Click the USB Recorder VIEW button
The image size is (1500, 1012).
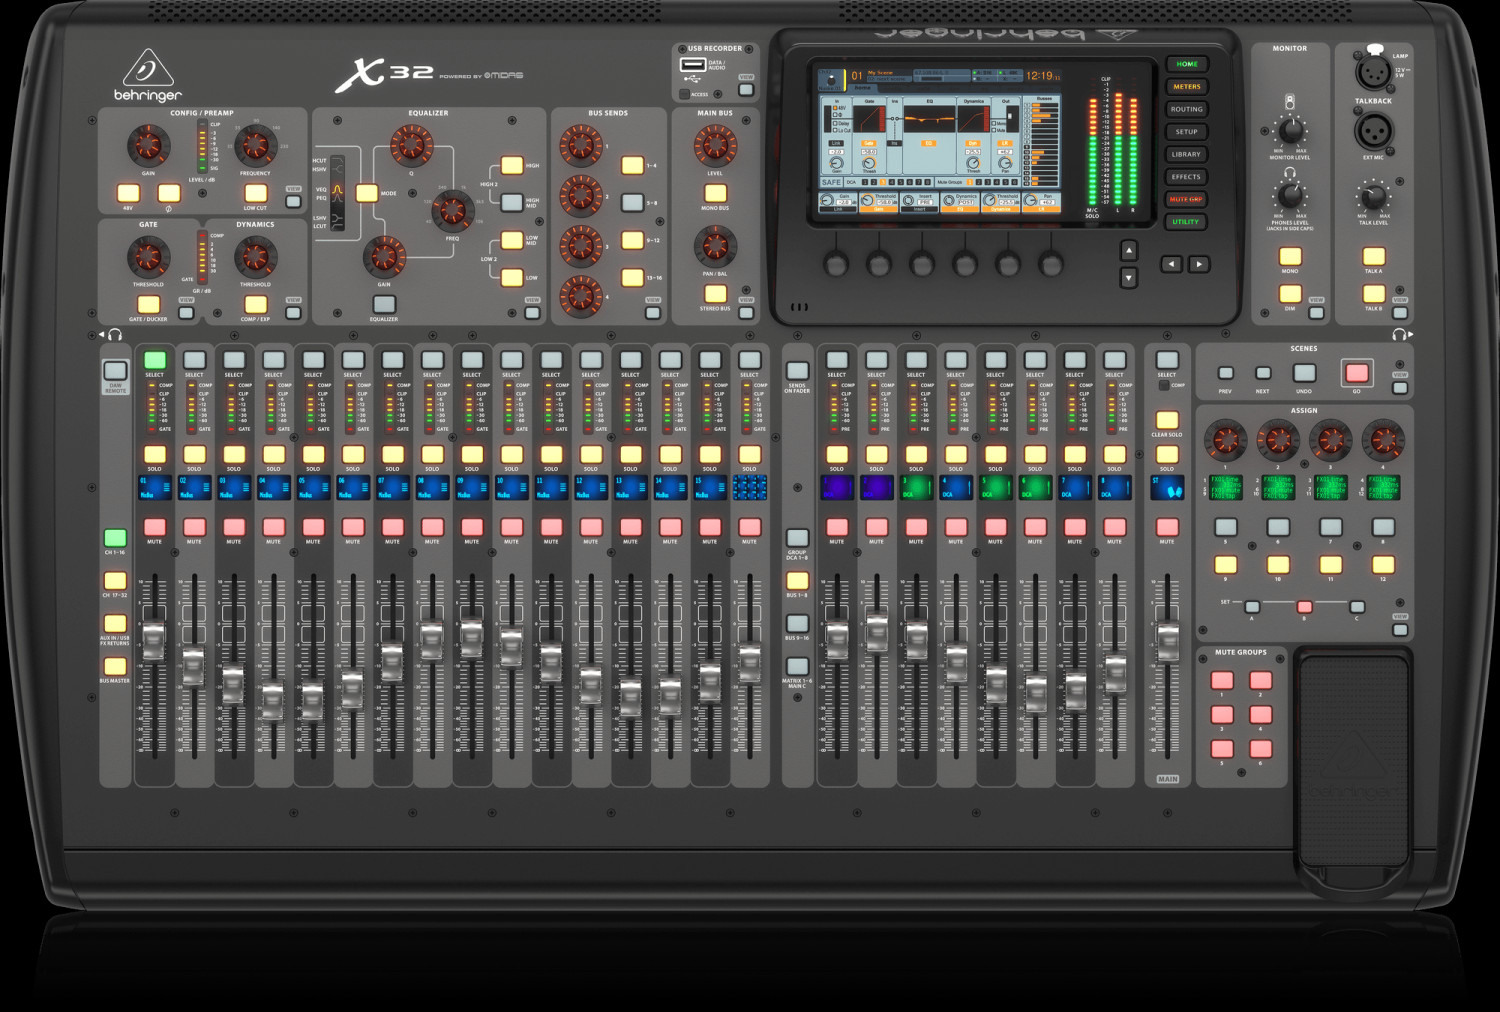tap(746, 90)
